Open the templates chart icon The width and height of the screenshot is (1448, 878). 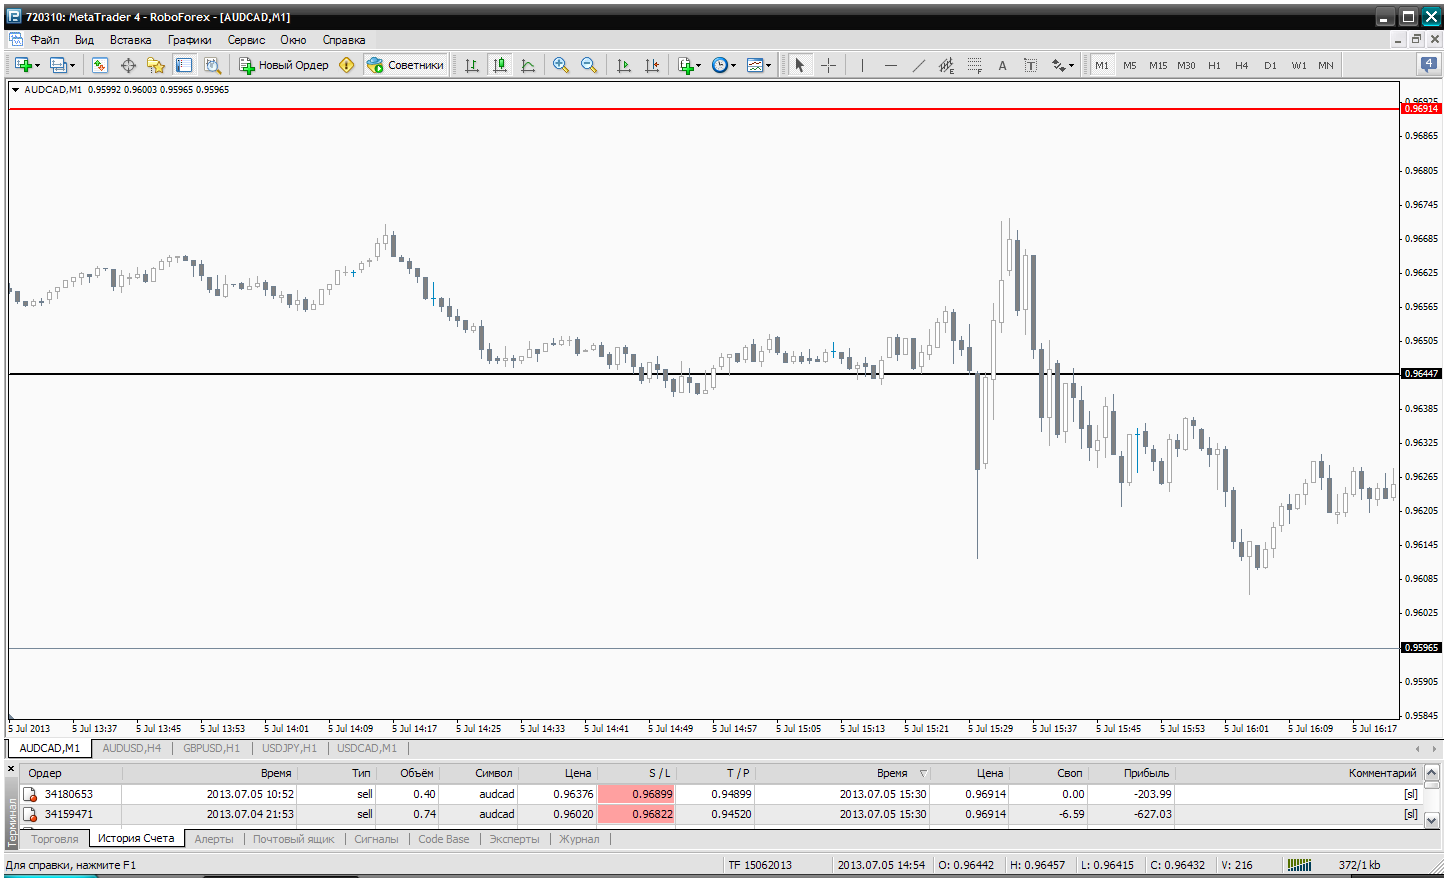(755, 65)
